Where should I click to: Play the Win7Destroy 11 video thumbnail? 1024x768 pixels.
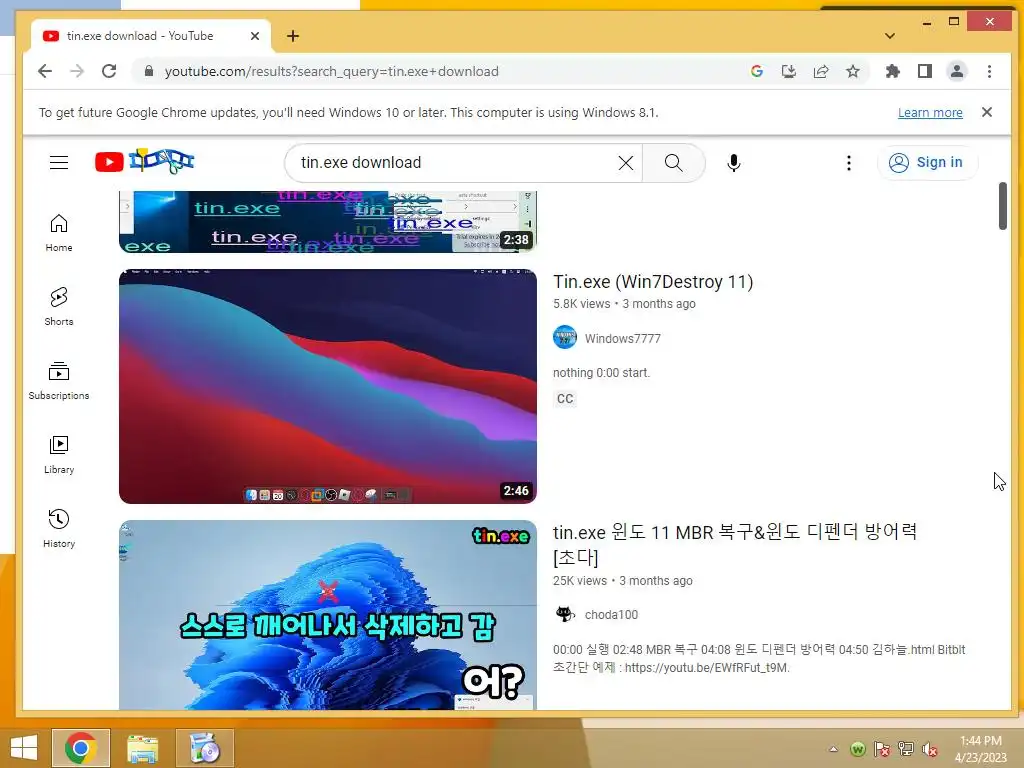tap(328, 386)
